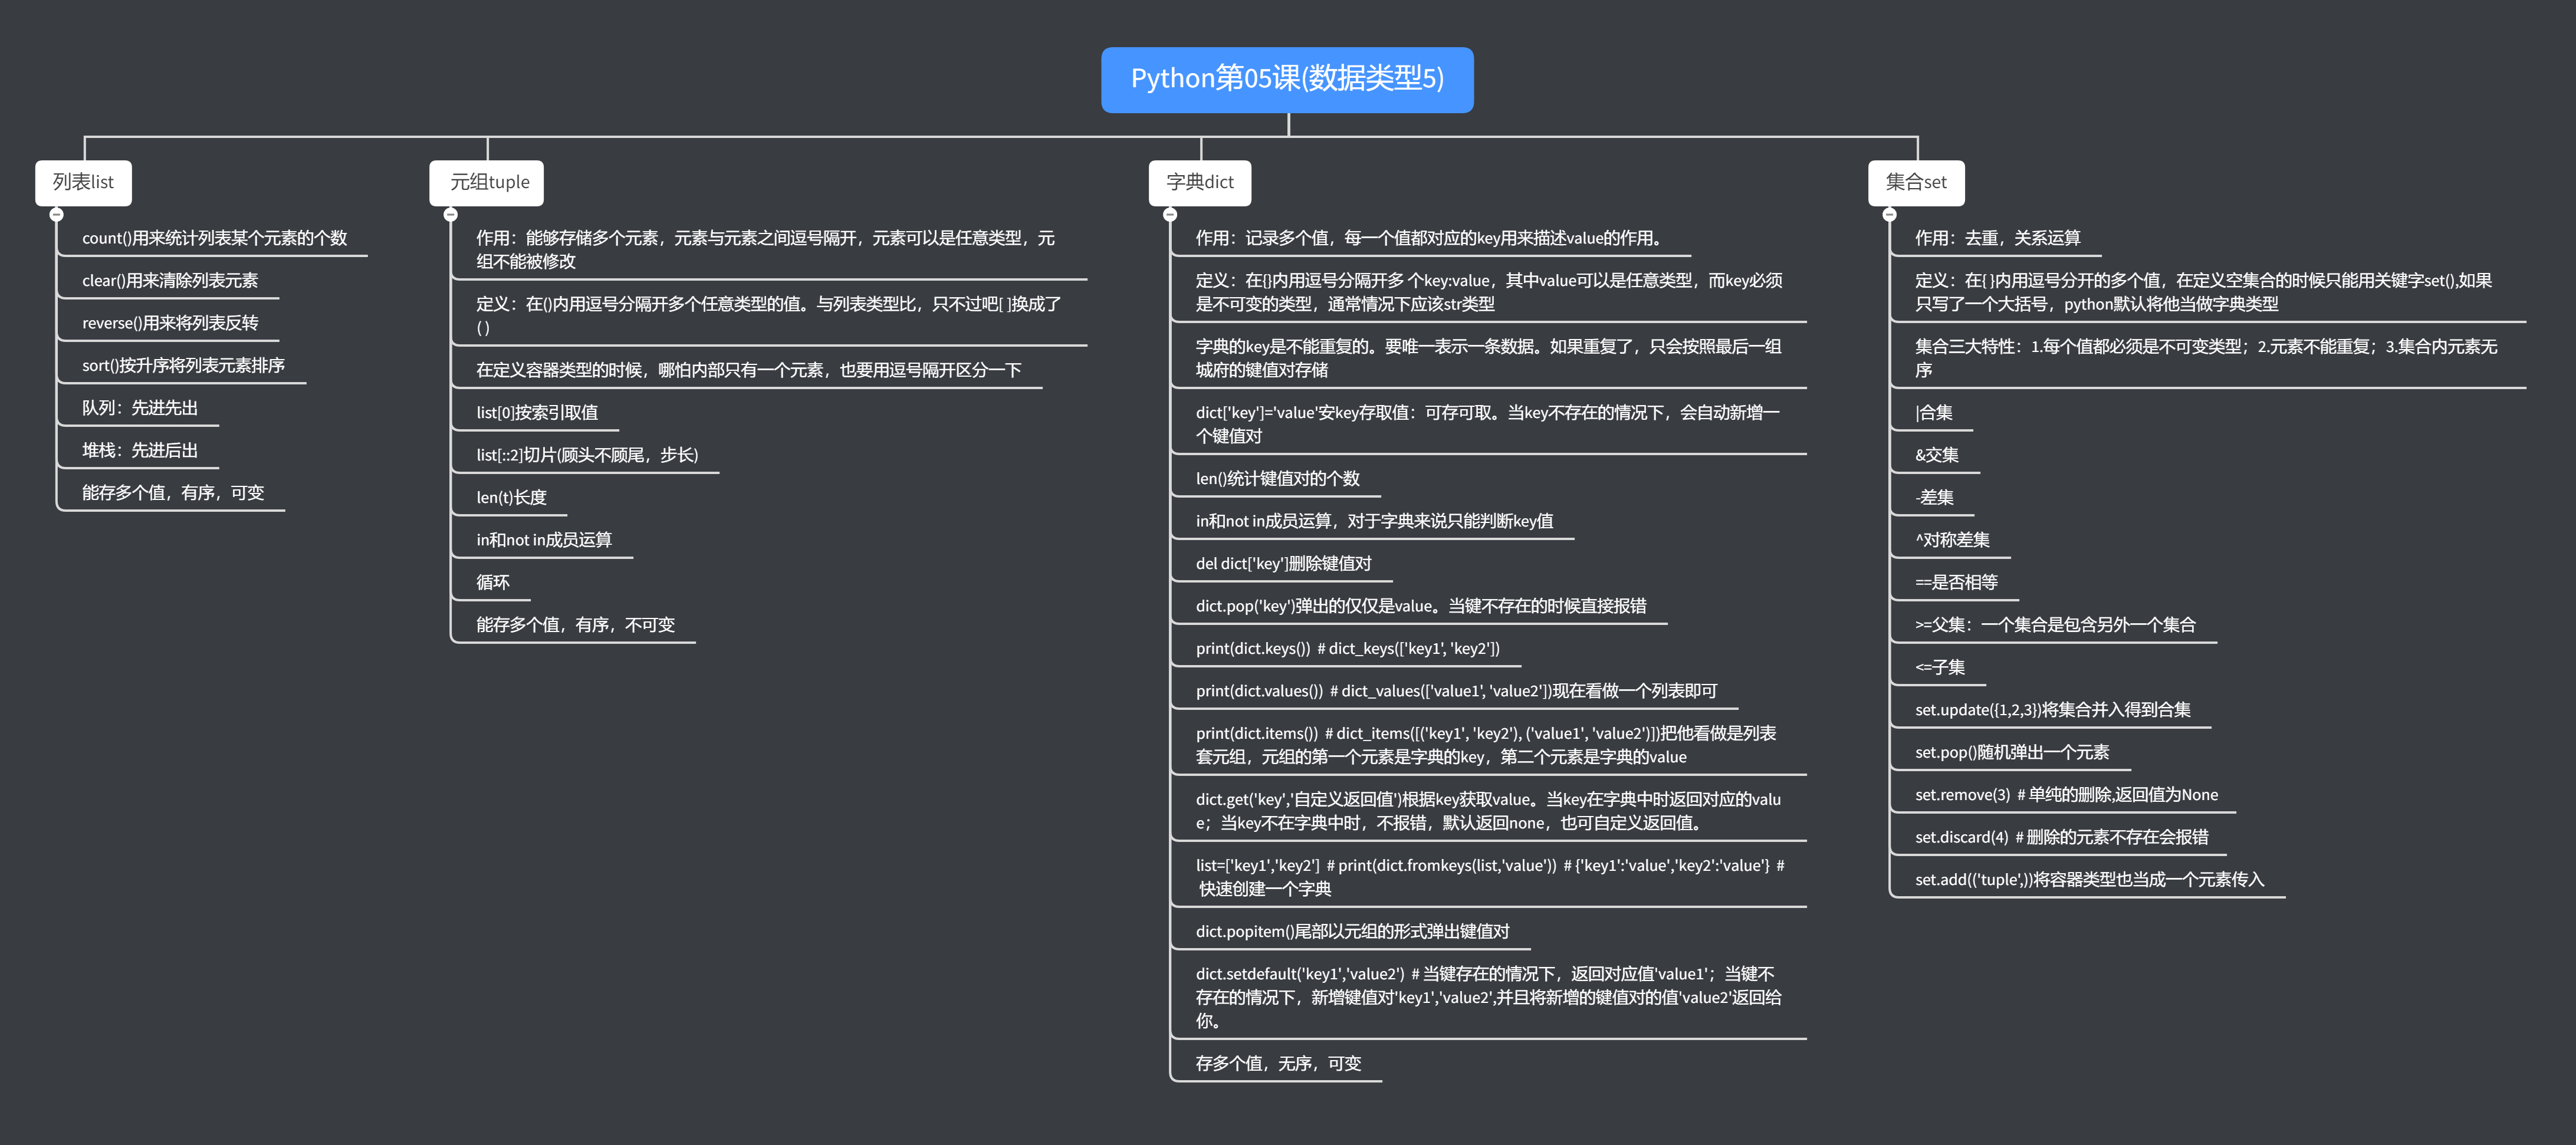Collapse the 集合set branch with minus circle
This screenshot has width=2576, height=1145.
tap(1889, 214)
